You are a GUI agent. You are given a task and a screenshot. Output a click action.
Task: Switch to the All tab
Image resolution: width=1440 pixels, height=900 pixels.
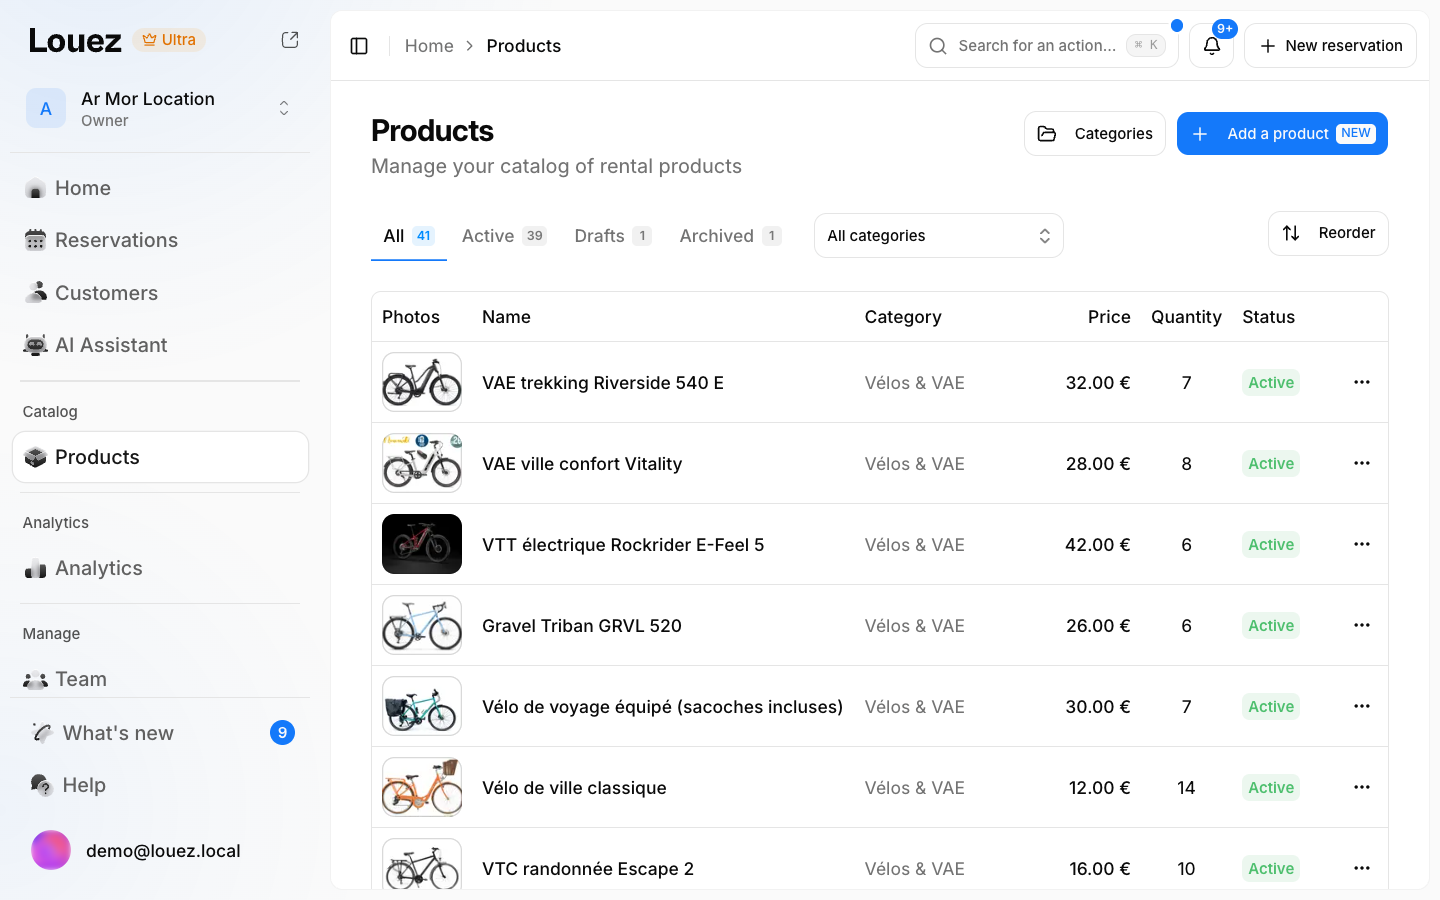(408, 236)
